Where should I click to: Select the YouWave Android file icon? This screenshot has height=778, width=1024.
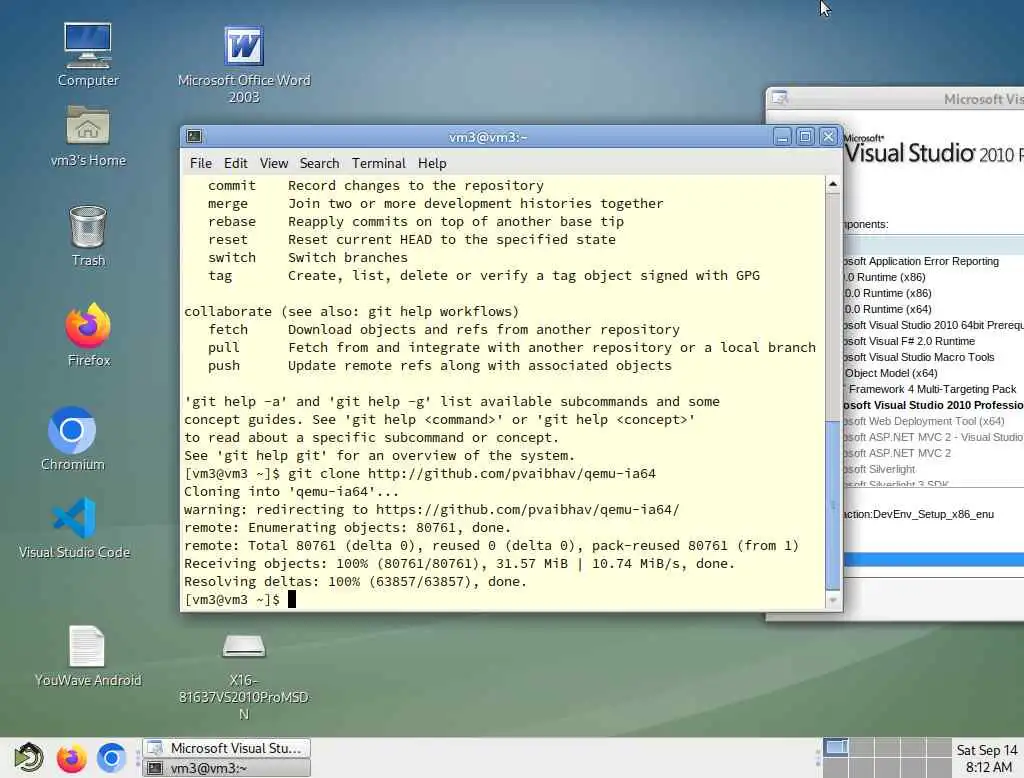[88, 656]
